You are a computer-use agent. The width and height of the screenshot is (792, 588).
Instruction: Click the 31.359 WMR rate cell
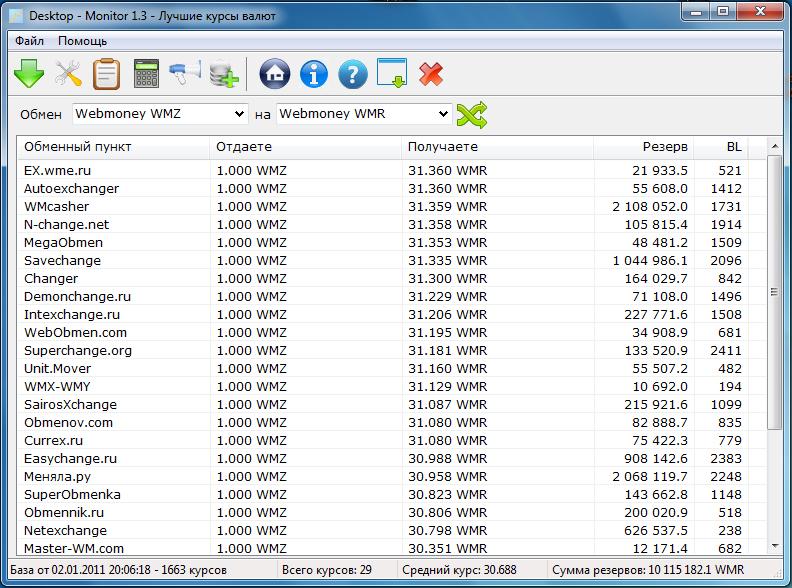coord(448,207)
